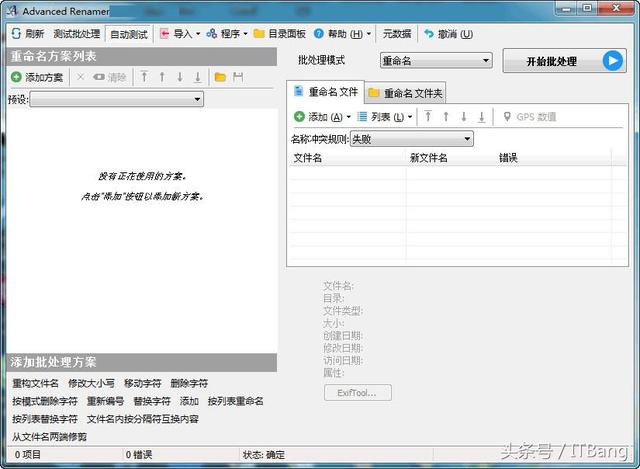This screenshot has width=640, height=469.
Task: Add the 按列表重命名 method
Action: 236,401
